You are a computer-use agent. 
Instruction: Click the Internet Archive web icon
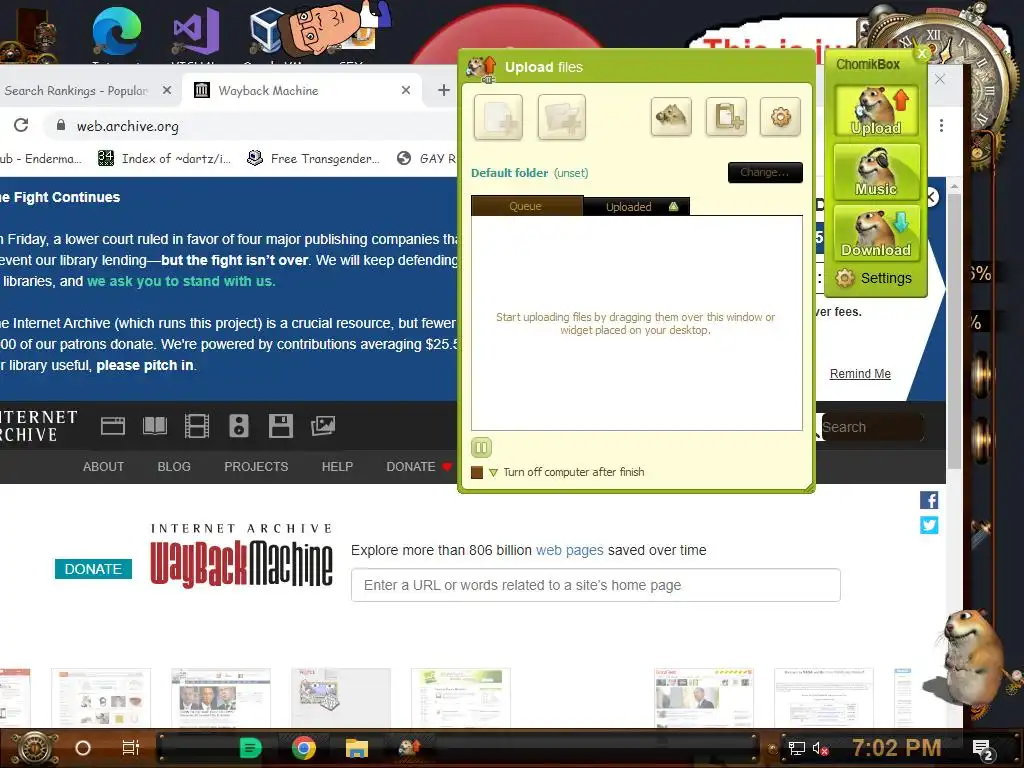[113, 426]
